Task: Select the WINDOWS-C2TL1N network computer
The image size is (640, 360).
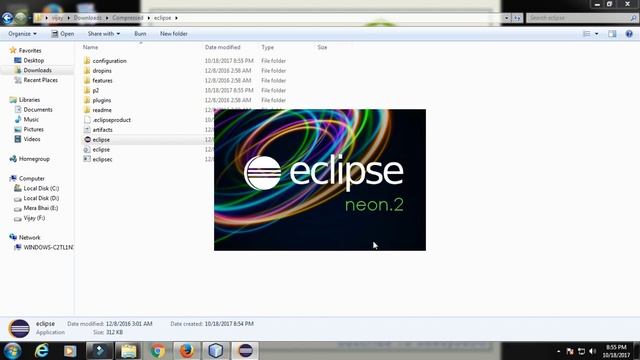Action: point(48,247)
